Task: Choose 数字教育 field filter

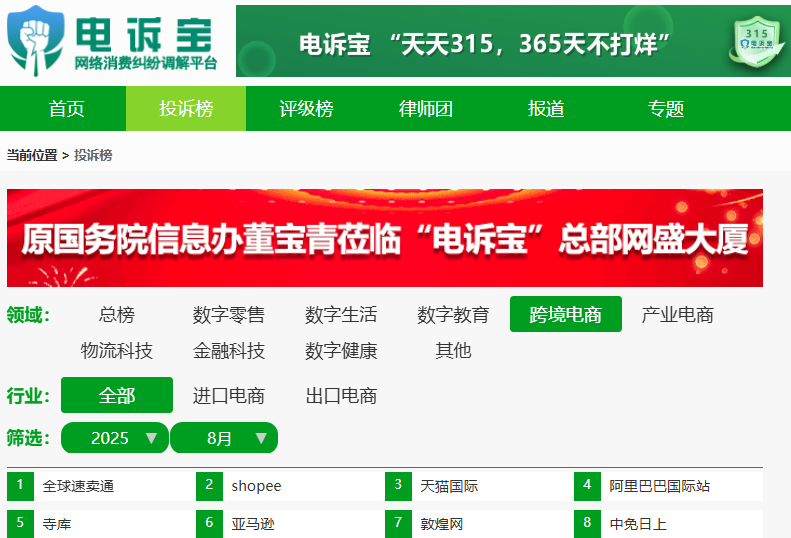Action: (453, 314)
